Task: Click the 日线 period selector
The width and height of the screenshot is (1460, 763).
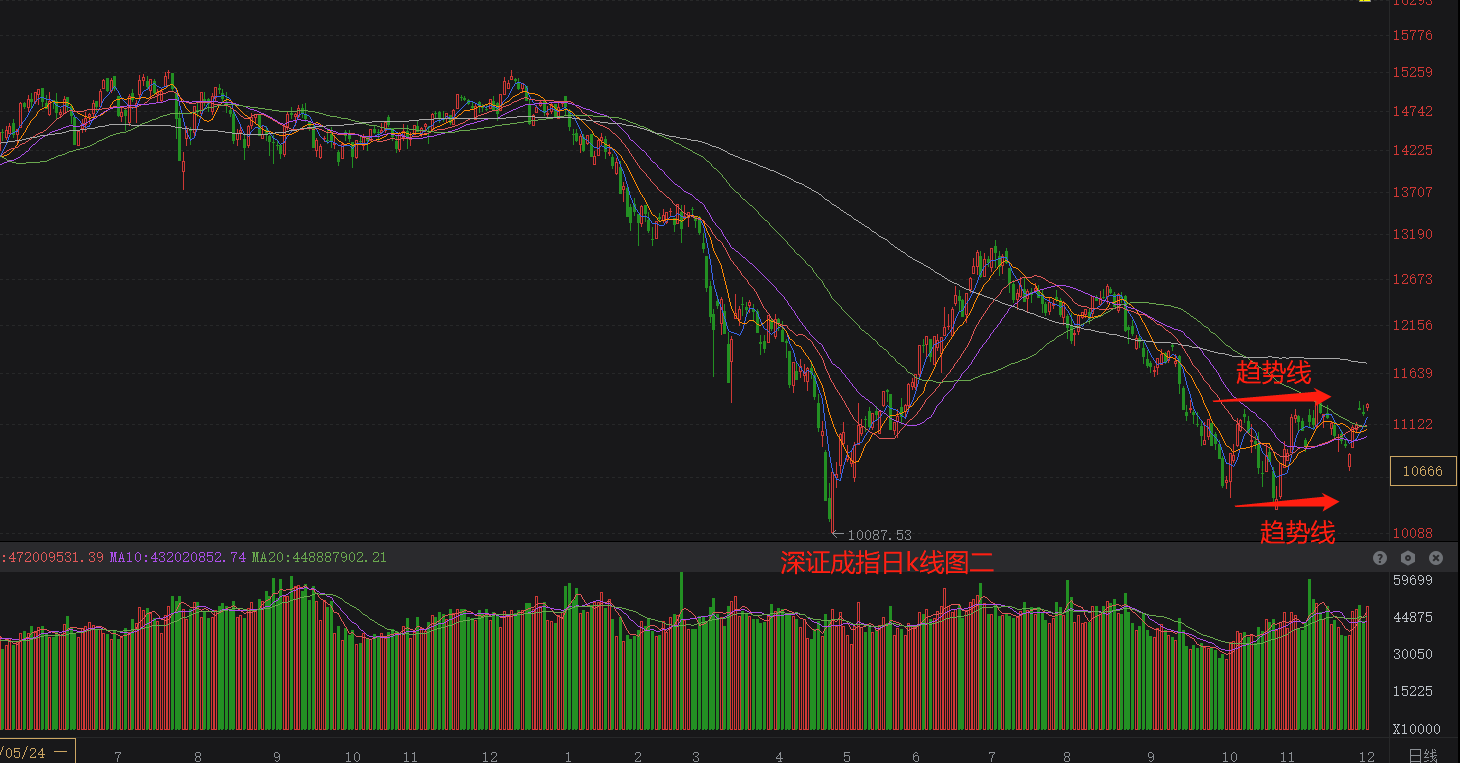Action: [1422, 755]
